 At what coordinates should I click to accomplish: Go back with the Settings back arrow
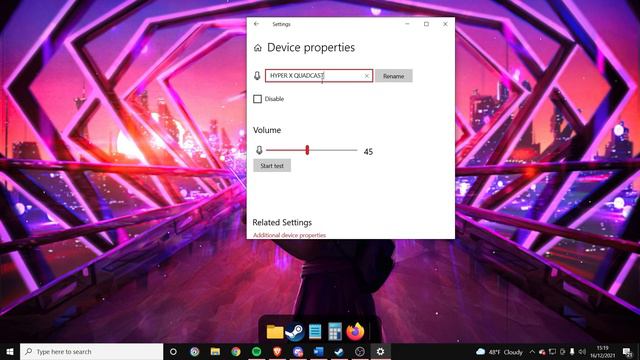[x=256, y=24]
